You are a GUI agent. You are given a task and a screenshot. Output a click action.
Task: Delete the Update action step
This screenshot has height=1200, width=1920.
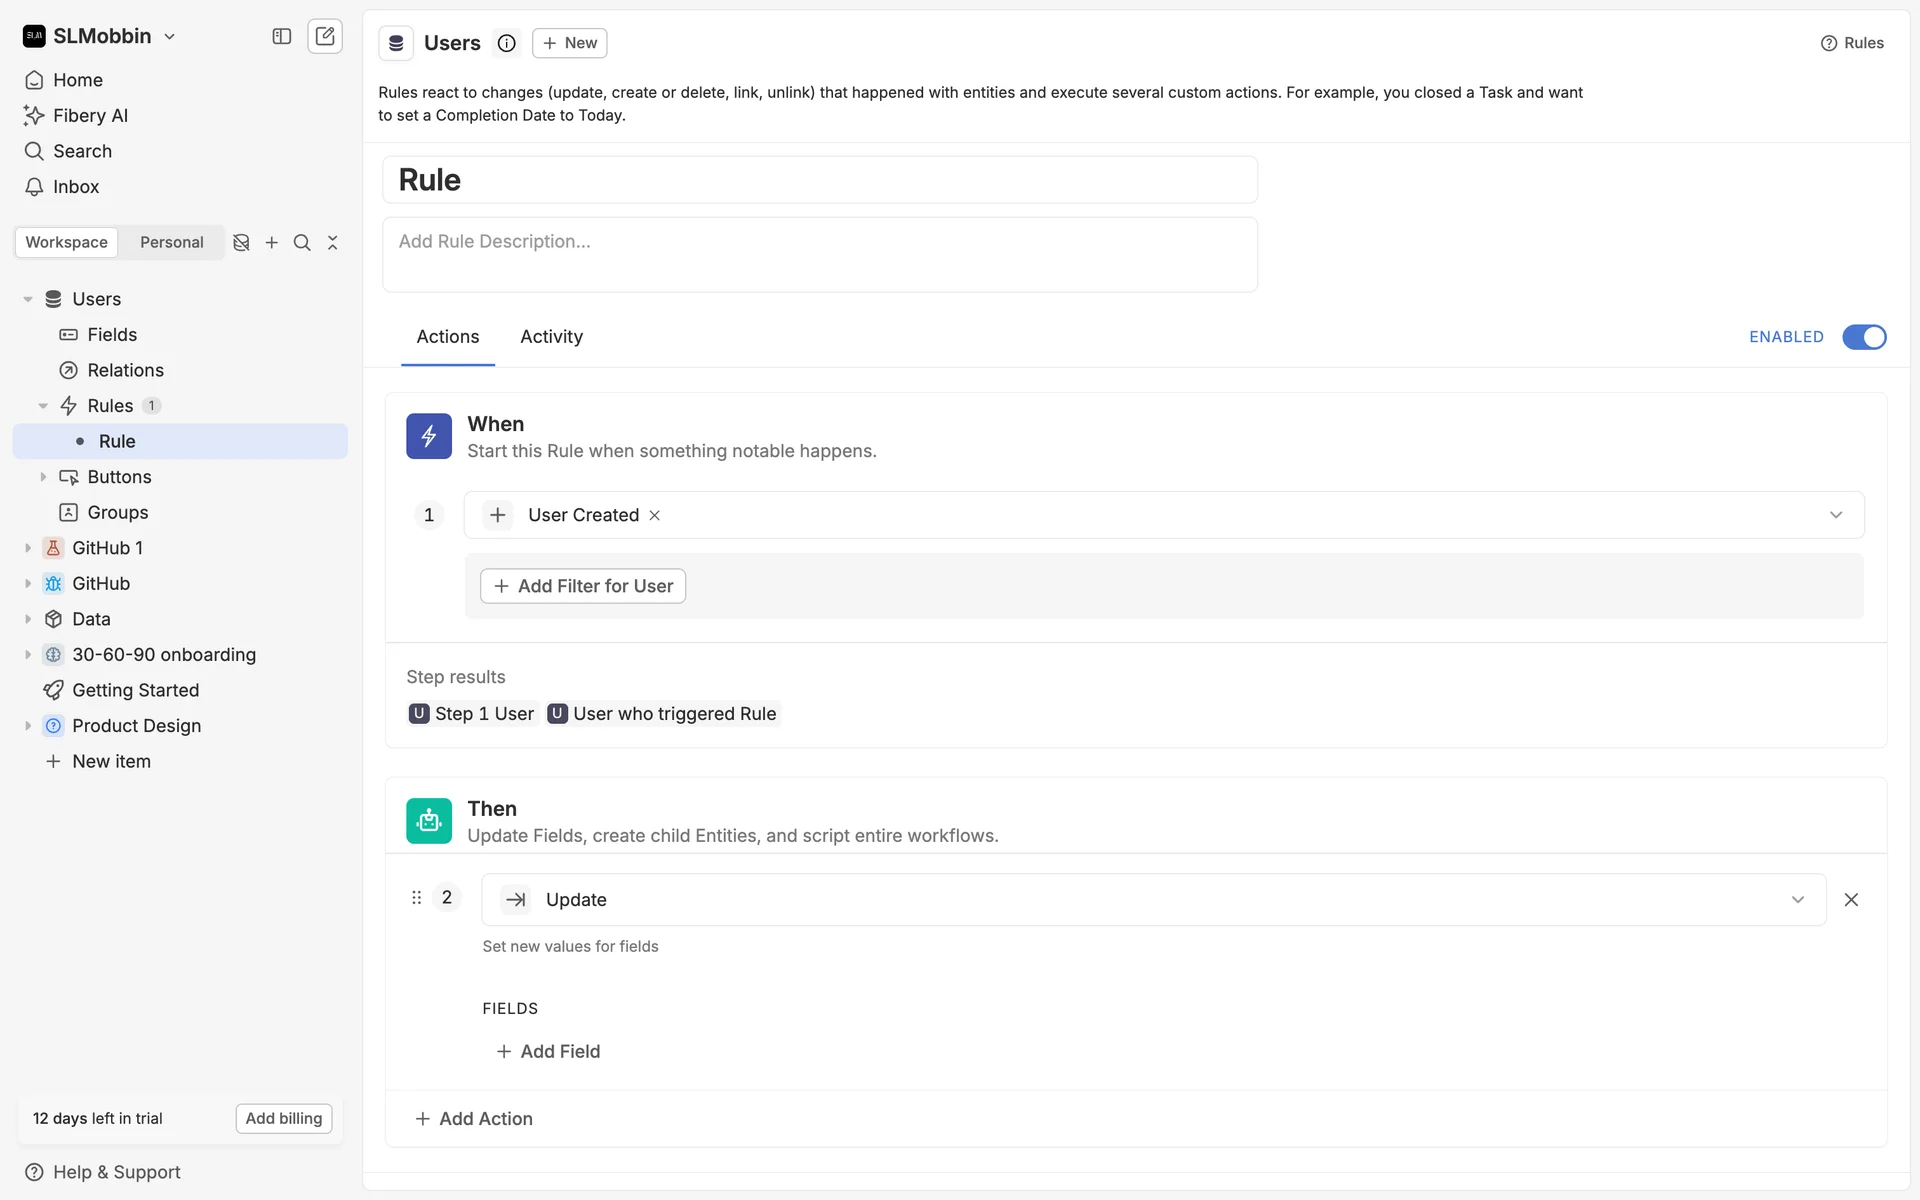[x=1851, y=899]
